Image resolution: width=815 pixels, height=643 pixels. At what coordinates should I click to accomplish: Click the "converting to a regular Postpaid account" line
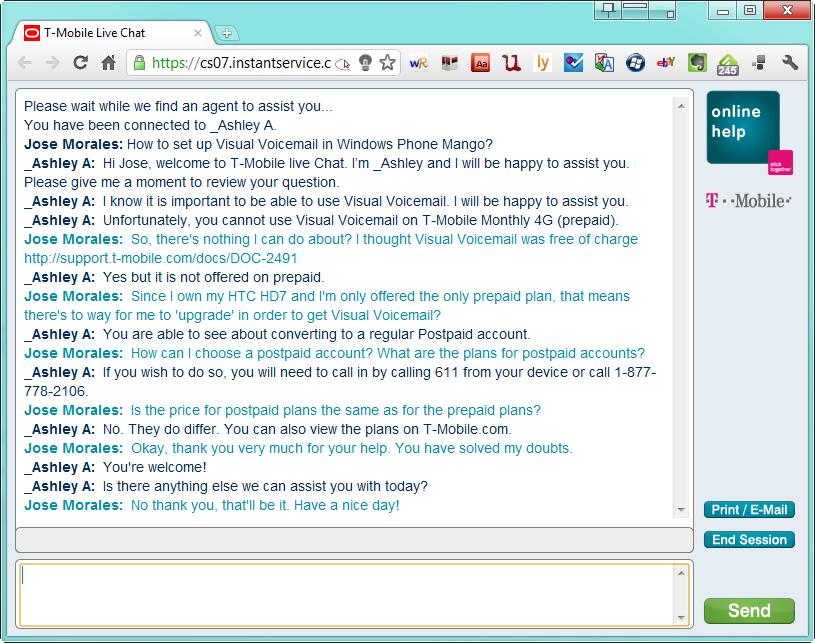point(317,334)
